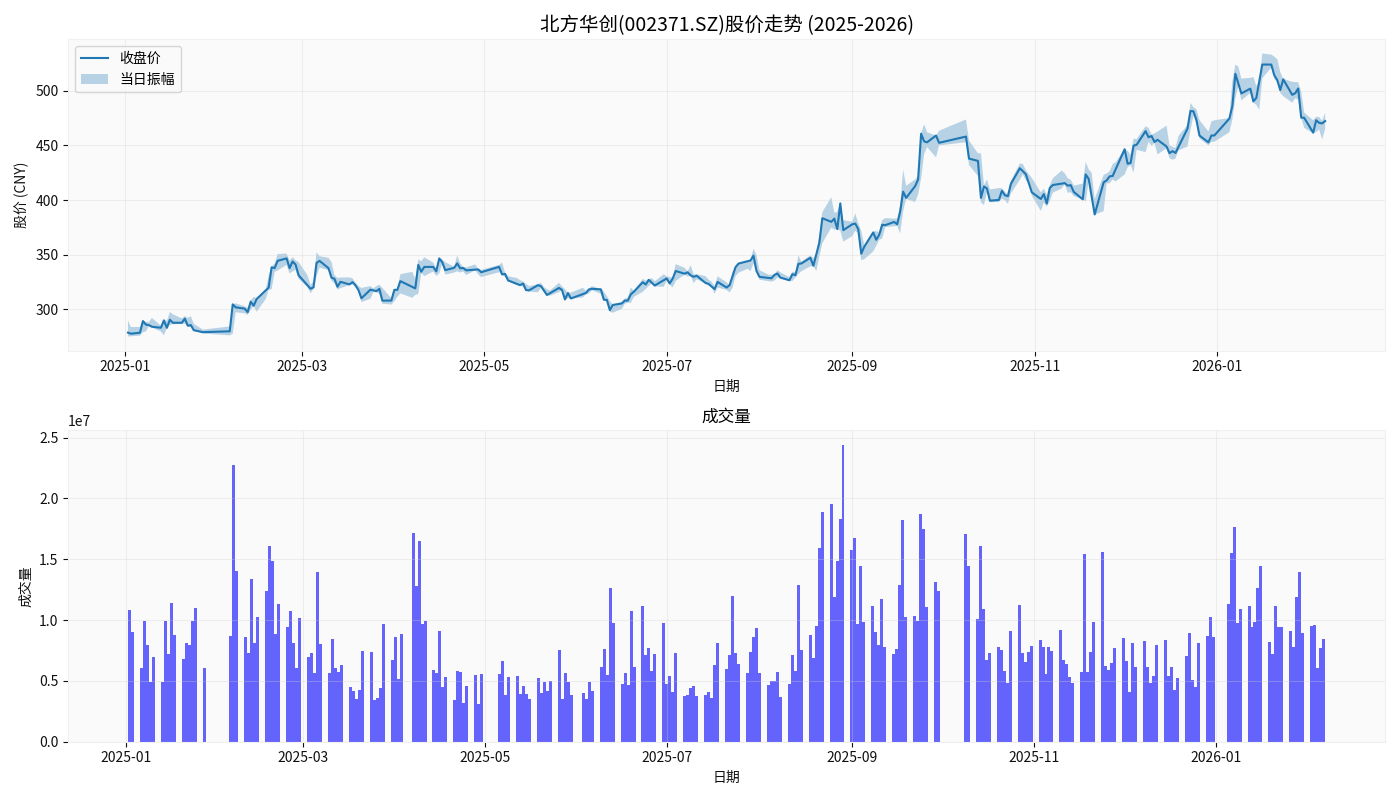Viewport: 1400px width, 800px height.
Task: Select 2026-01 tick on the volume chart axis
Action: (1217, 757)
